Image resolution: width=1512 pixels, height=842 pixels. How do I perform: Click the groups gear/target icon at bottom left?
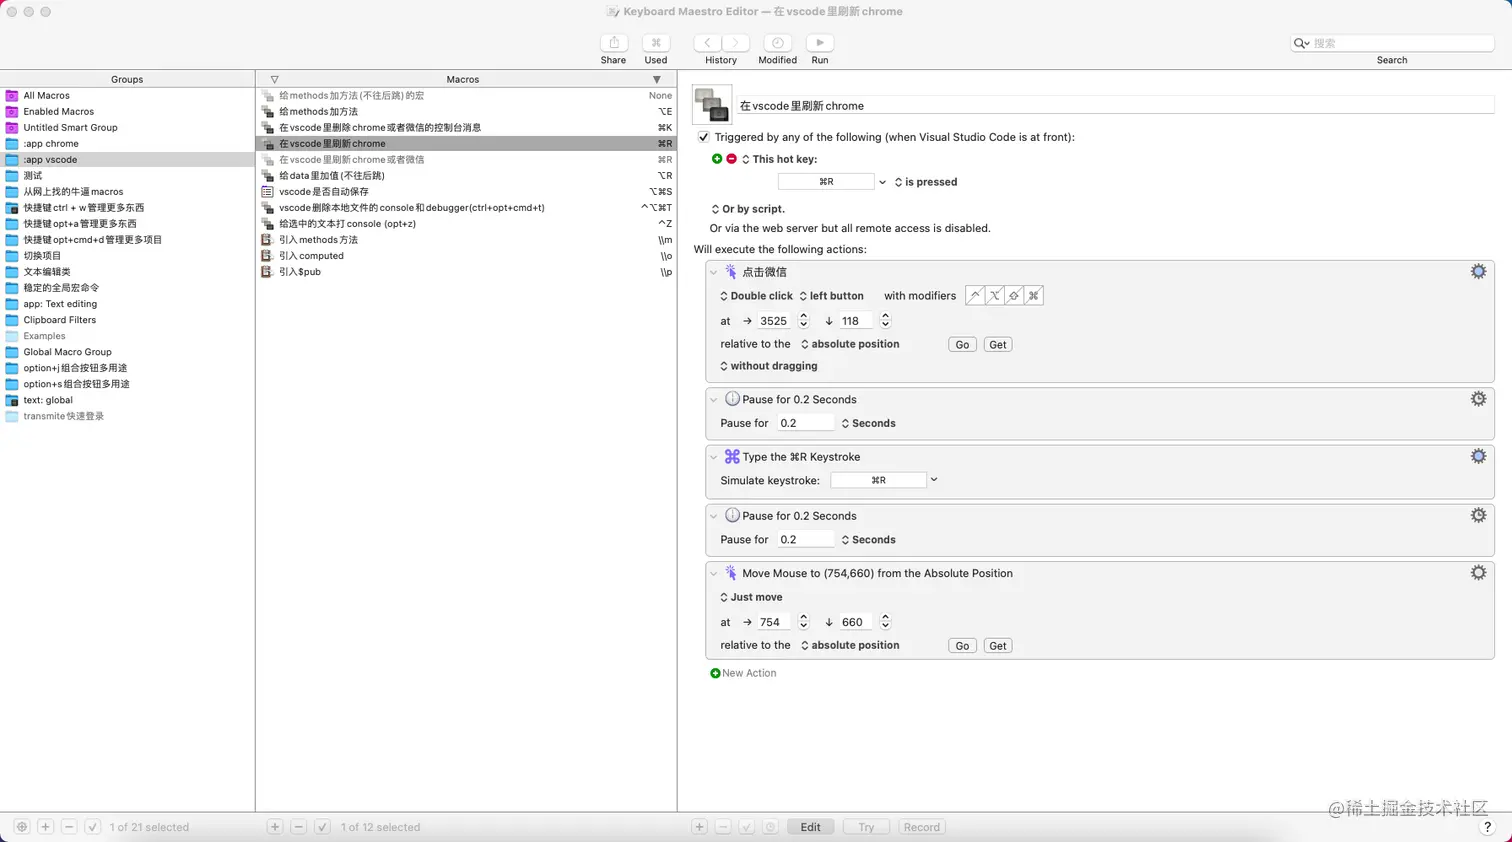[x=22, y=827]
